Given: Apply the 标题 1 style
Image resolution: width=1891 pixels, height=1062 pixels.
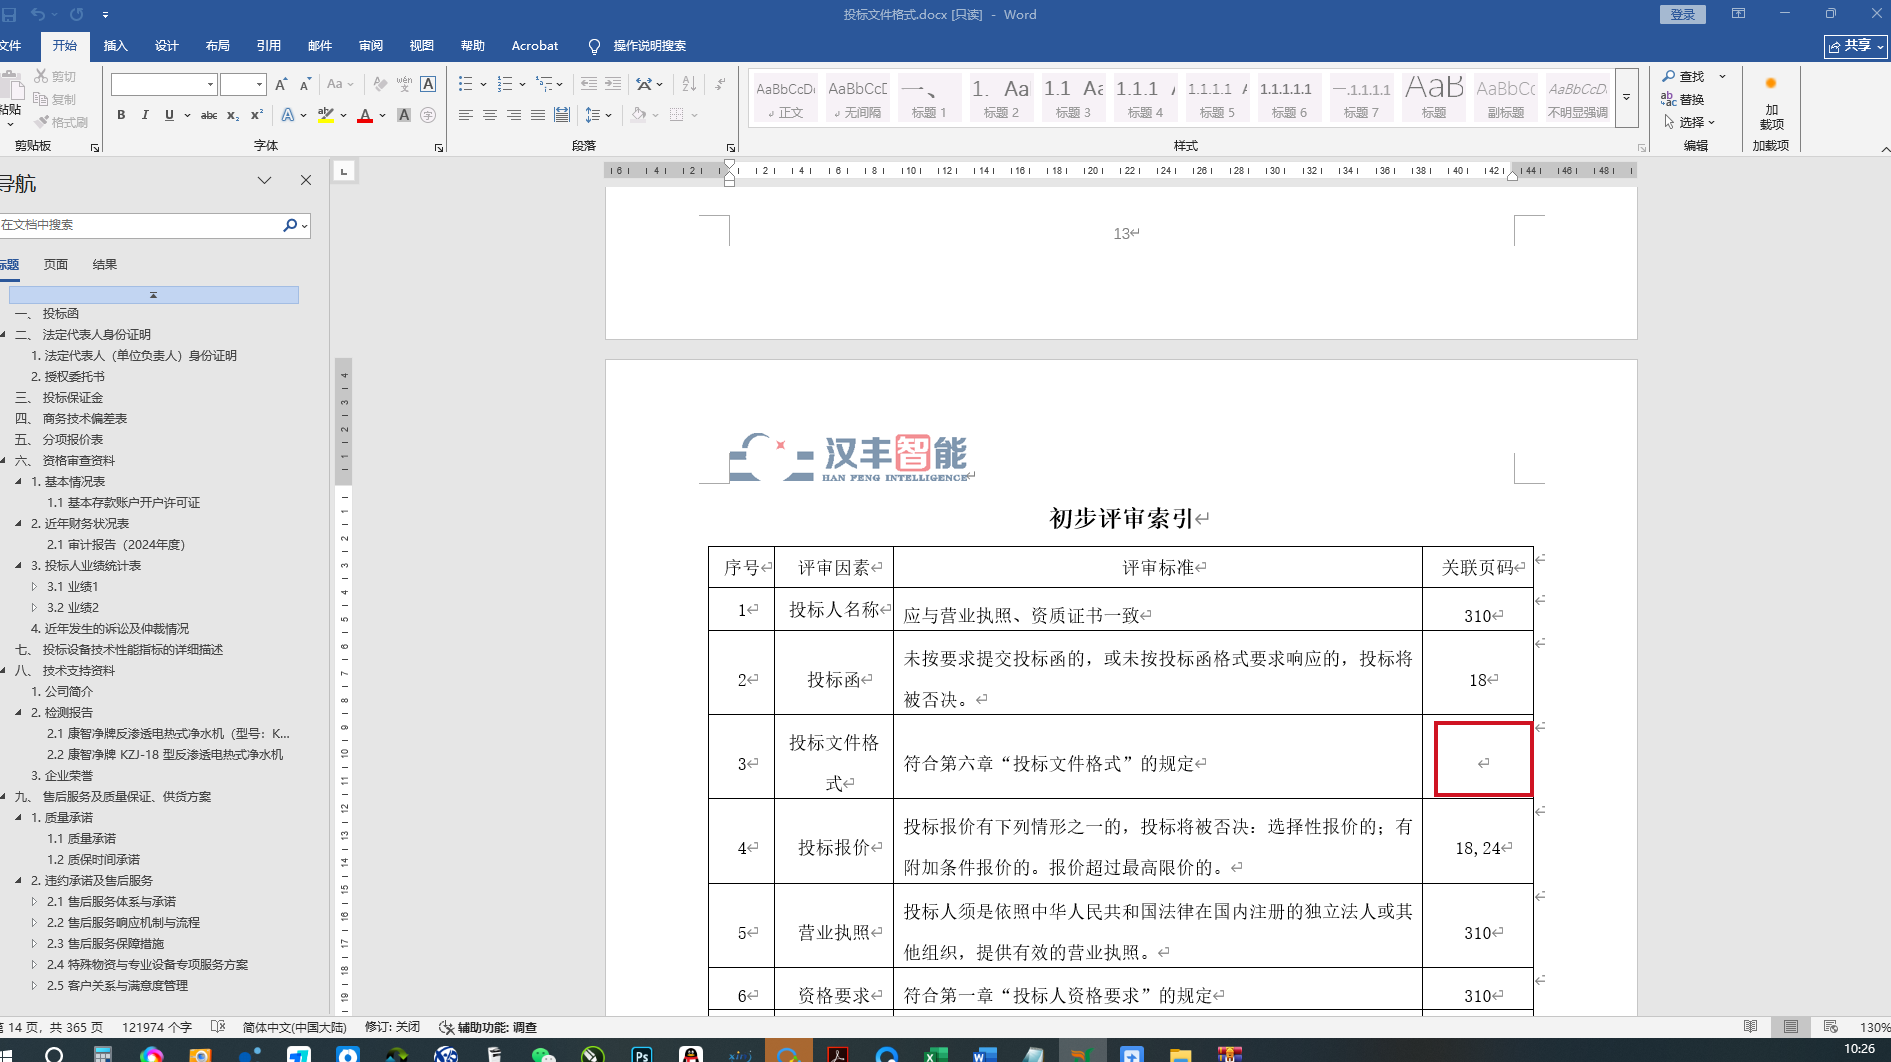Looking at the screenshot, I should point(929,98).
